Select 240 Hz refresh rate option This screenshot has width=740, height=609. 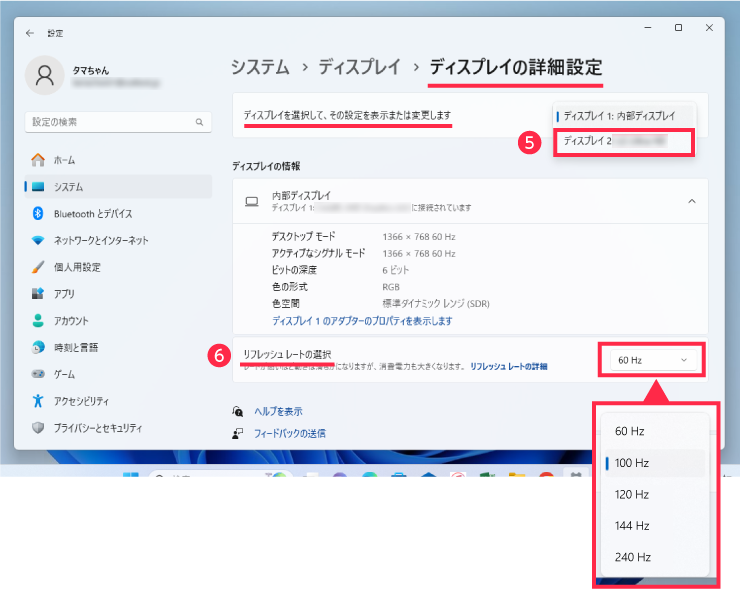tap(632, 557)
